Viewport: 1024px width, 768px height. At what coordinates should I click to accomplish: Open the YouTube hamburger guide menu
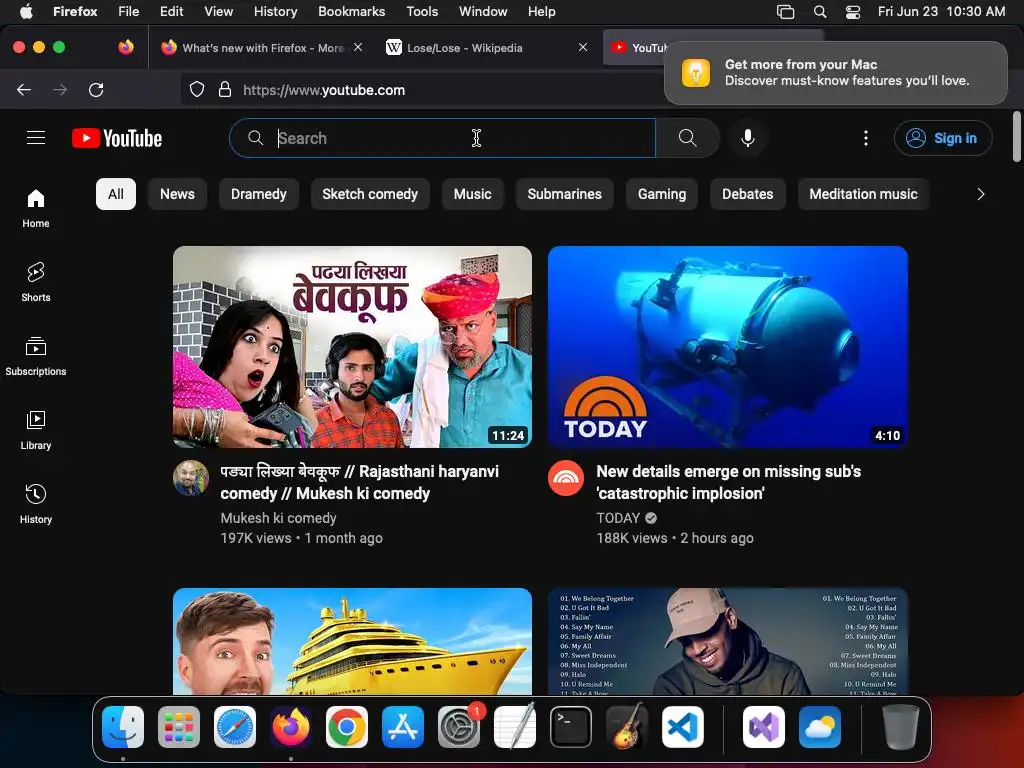tap(36, 138)
